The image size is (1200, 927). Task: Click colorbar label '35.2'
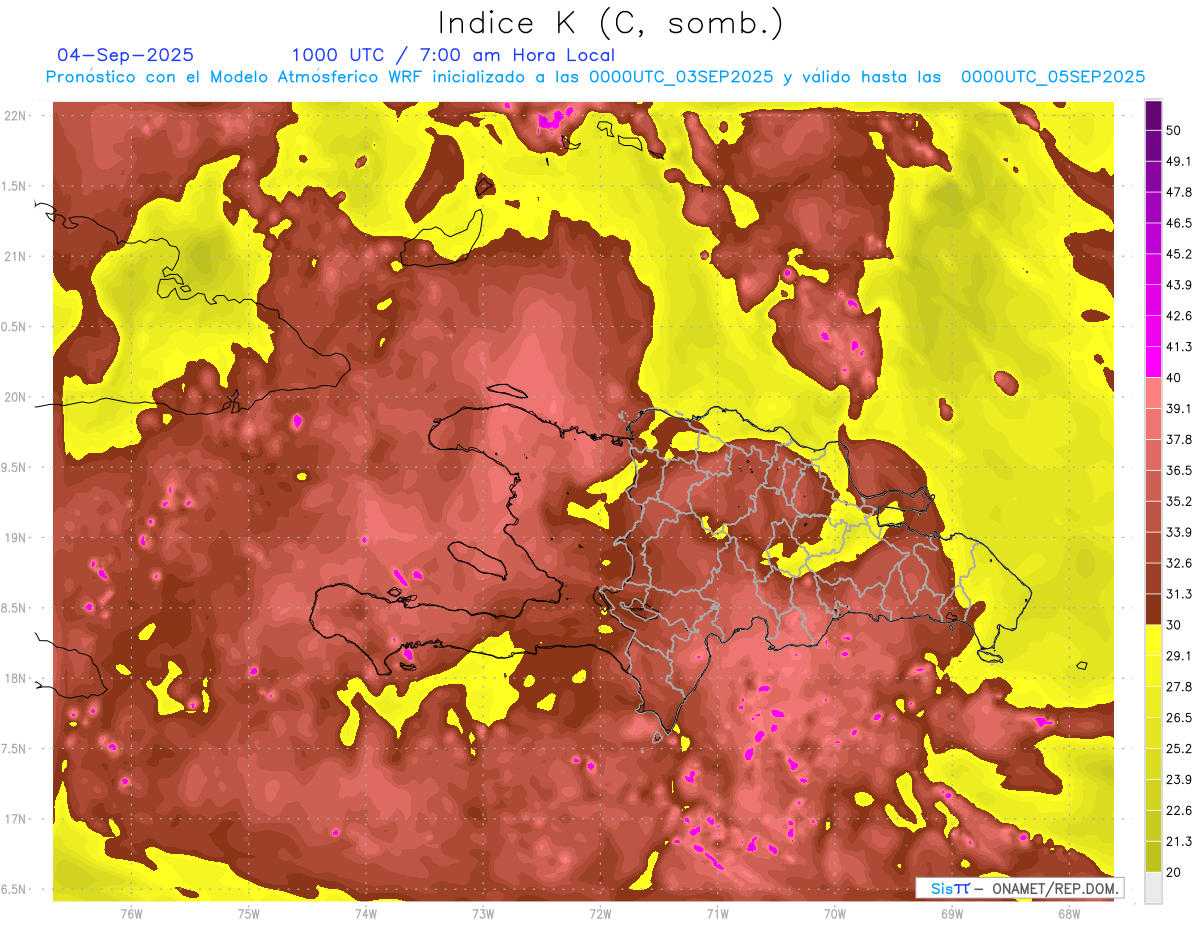click(x=1179, y=501)
